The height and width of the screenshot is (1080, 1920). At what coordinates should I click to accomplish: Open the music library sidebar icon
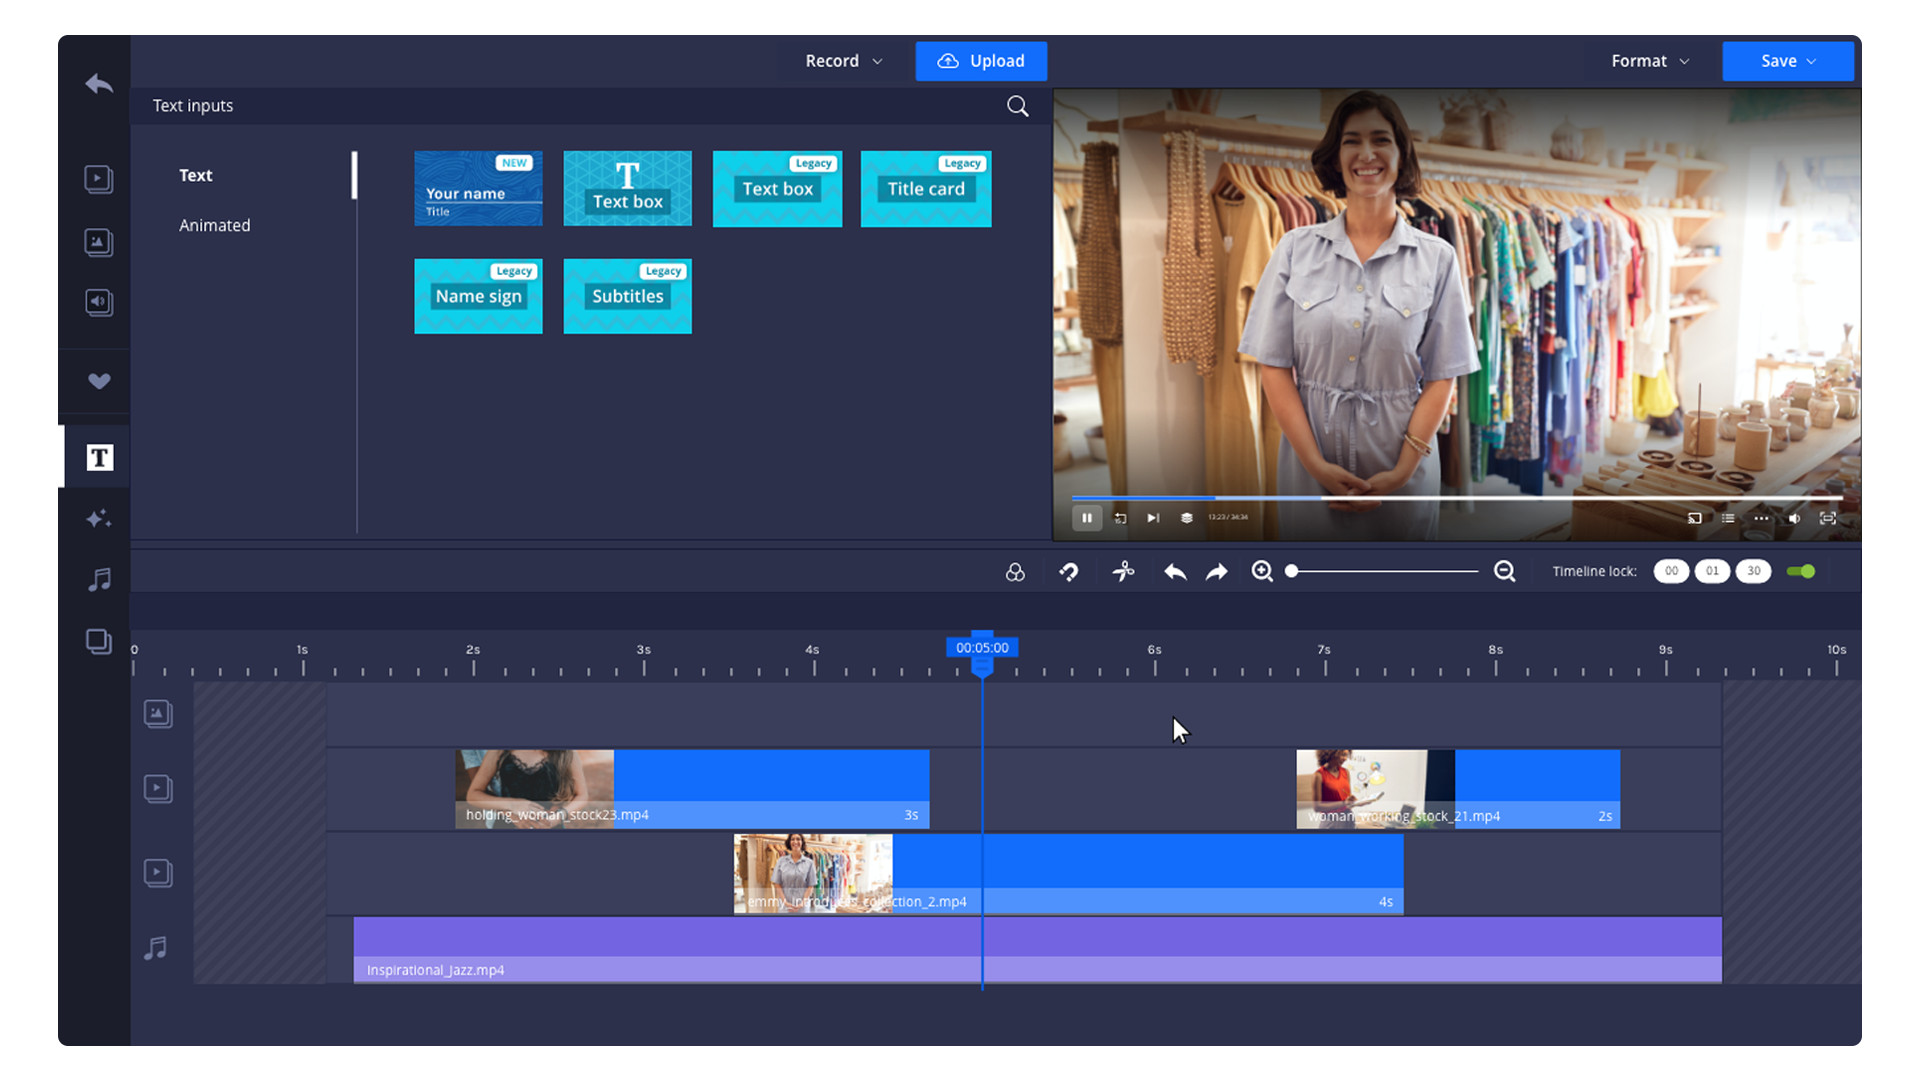point(99,579)
